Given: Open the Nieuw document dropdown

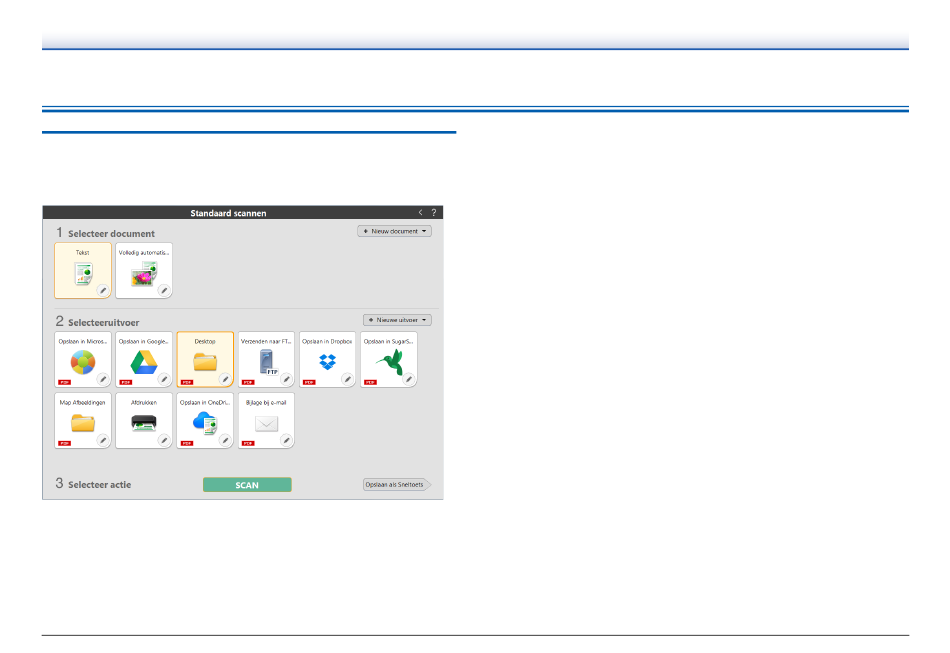Looking at the screenshot, I should tap(394, 231).
